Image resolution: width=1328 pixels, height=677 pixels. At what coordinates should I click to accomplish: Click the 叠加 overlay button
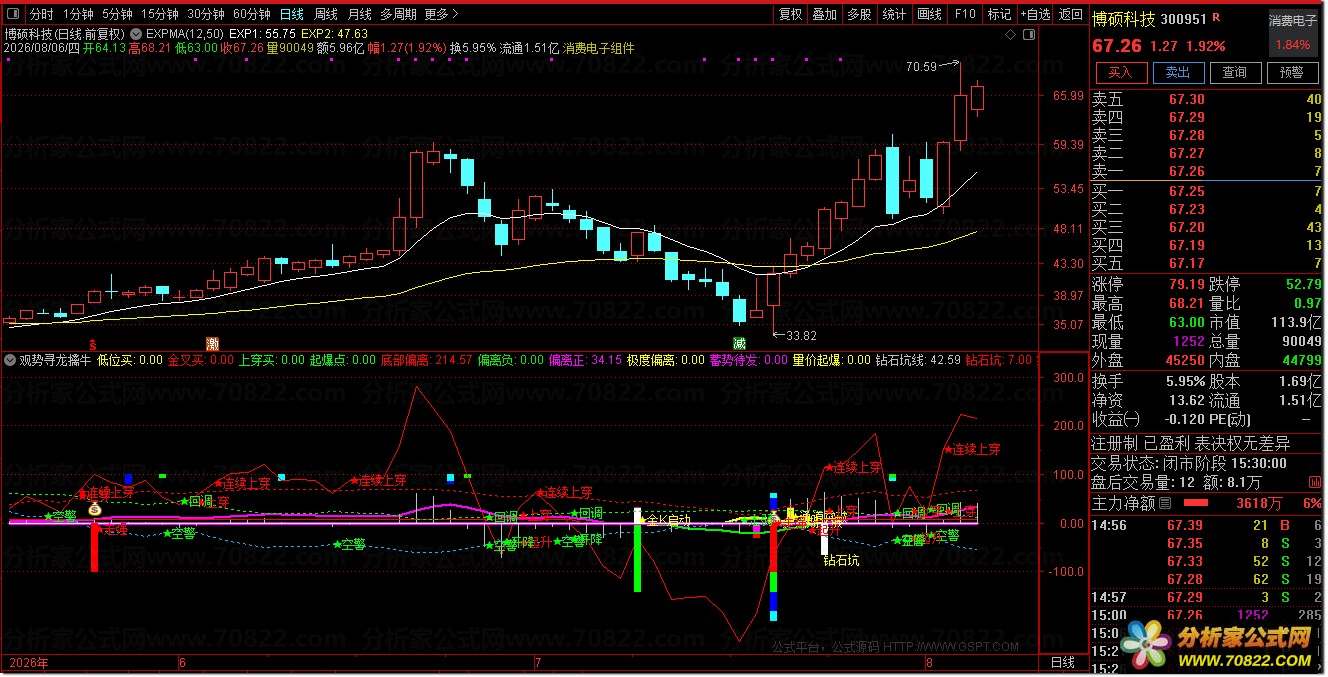point(825,14)
